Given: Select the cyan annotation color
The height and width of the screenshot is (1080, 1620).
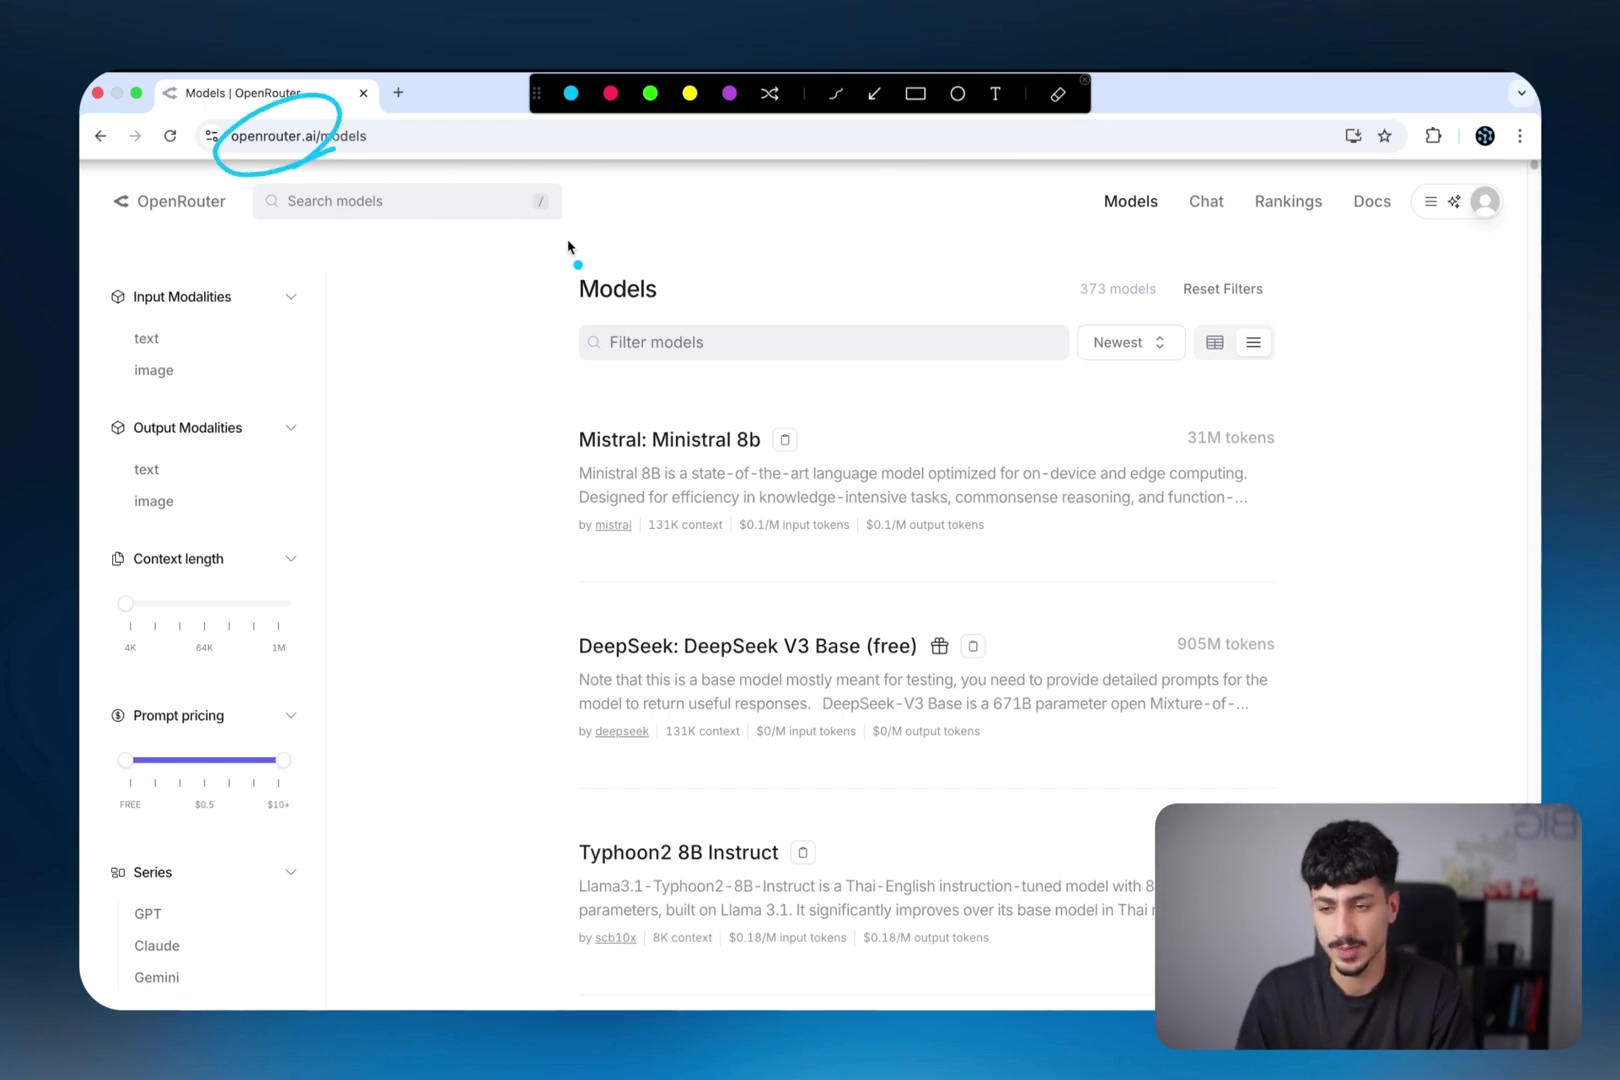Looking at the screenshot, I should [x=571, y=93].
